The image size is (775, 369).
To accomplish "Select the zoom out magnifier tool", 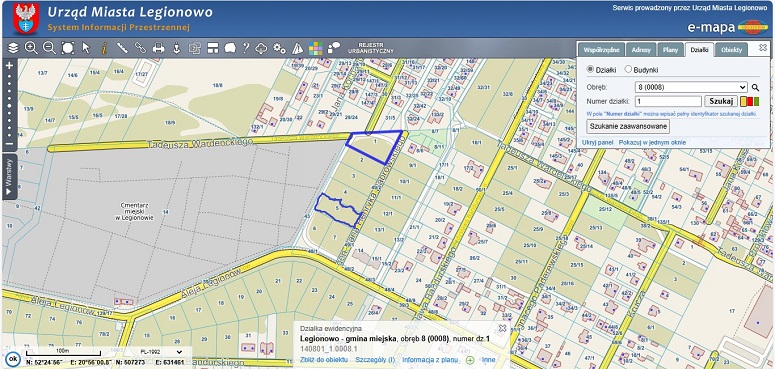I will pos(49,48).
